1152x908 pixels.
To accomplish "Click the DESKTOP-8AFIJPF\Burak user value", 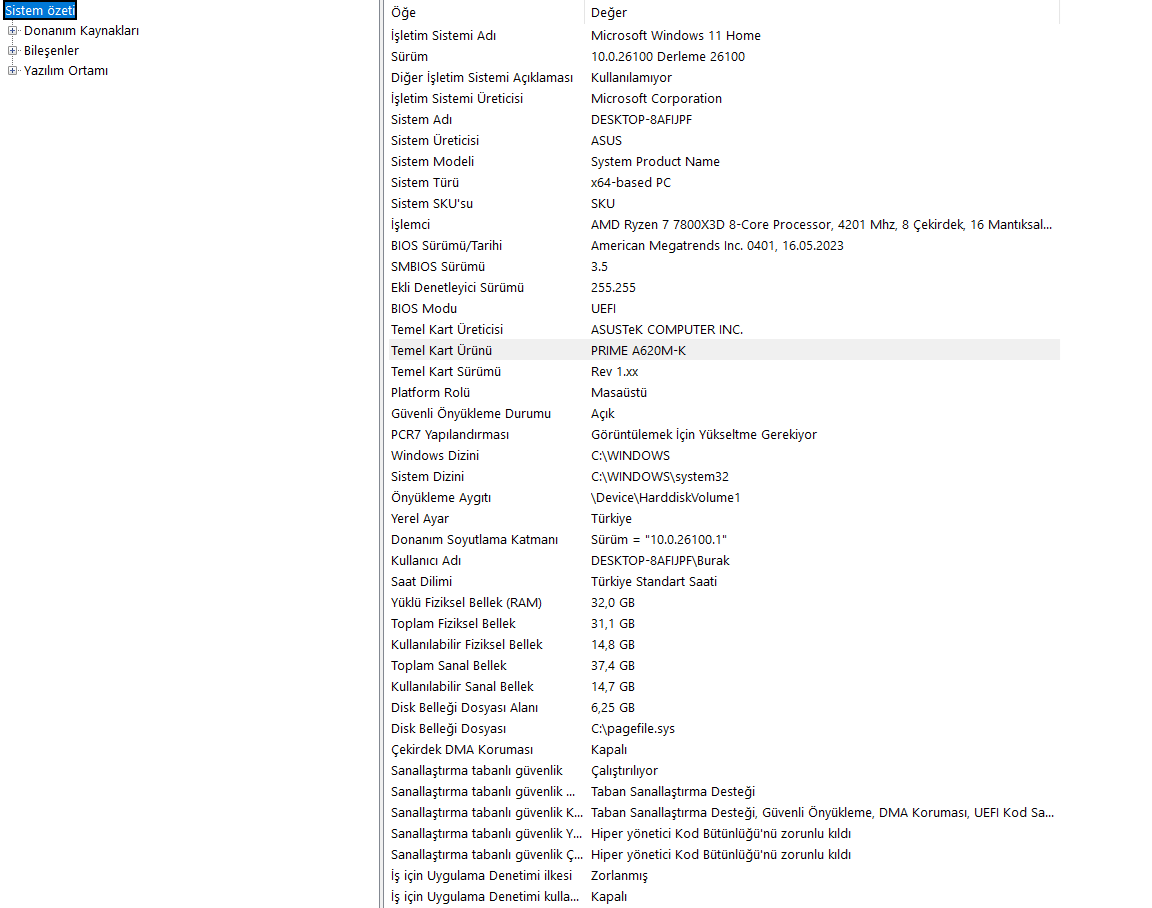I will [x=660, y=561].
